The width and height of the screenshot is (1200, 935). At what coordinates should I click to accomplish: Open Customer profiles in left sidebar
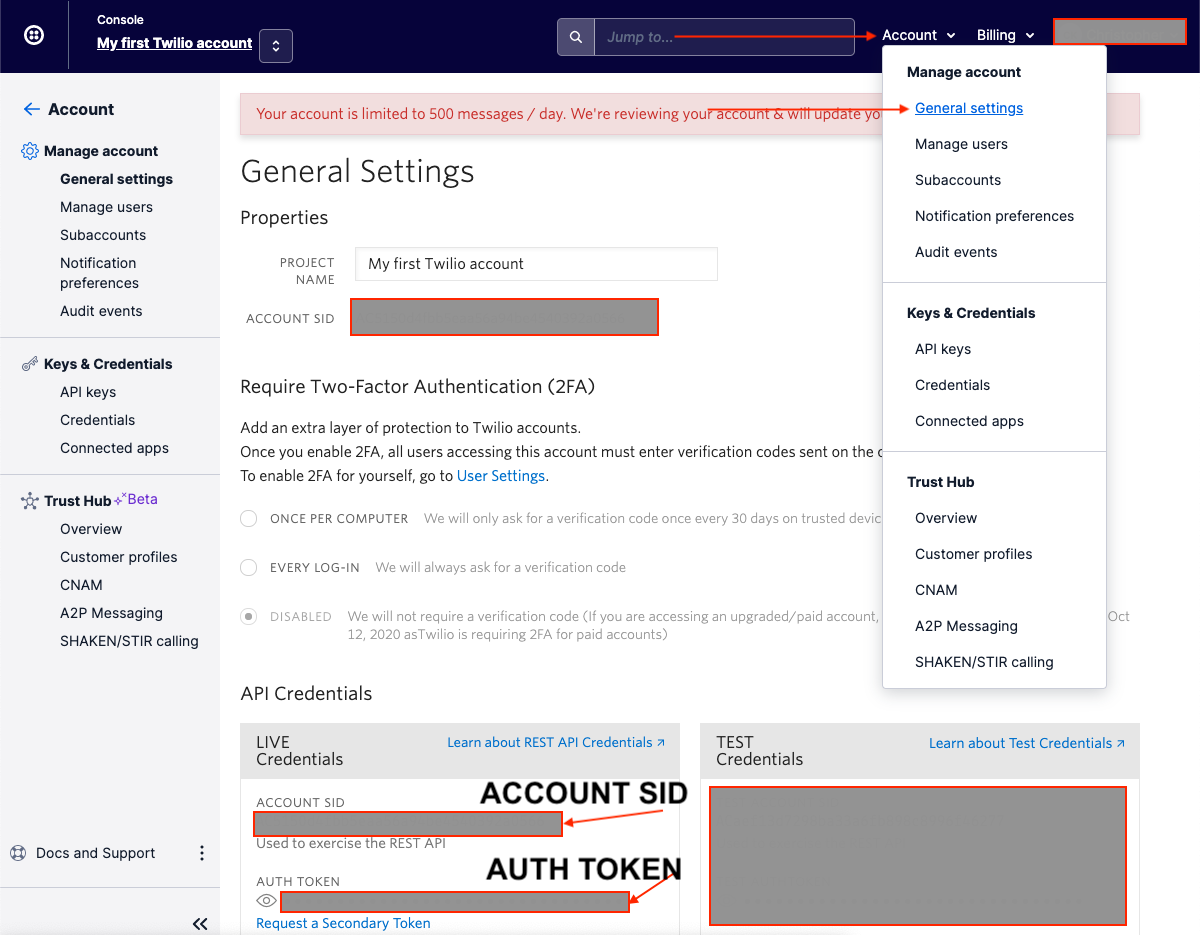point(119,557)
